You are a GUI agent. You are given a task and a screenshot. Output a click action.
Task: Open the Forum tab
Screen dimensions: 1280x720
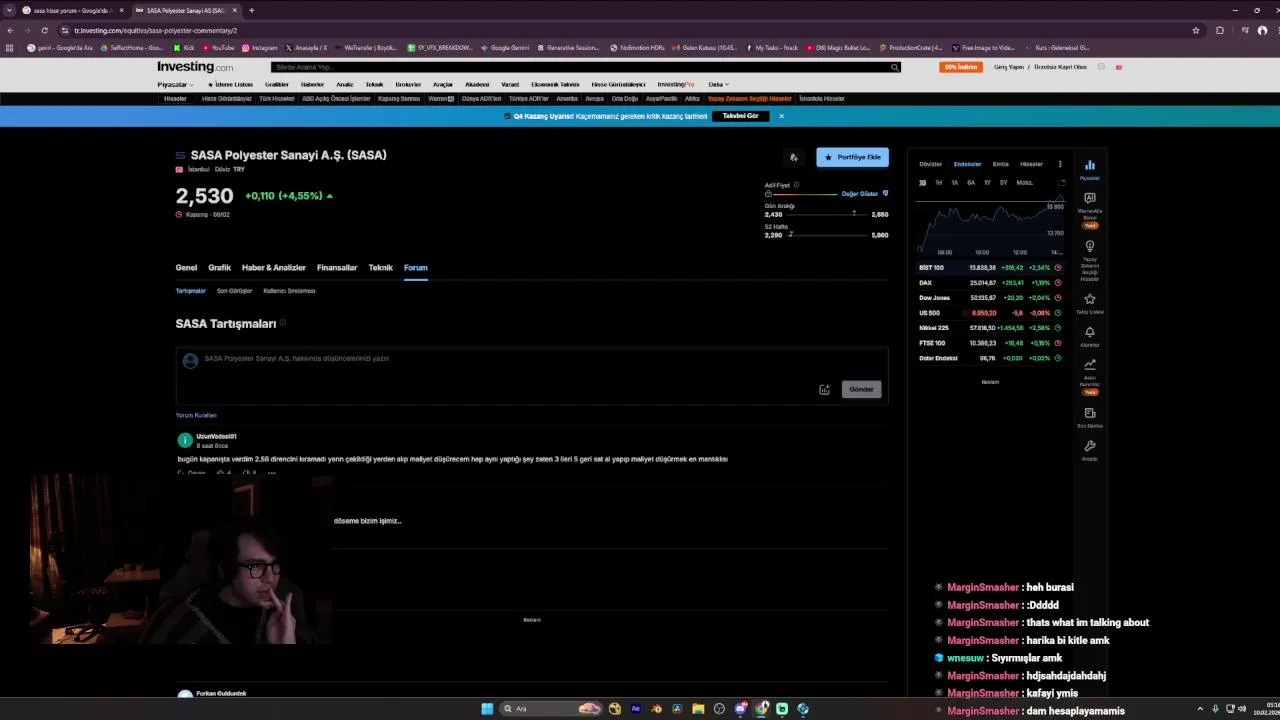tap(415, 268)
